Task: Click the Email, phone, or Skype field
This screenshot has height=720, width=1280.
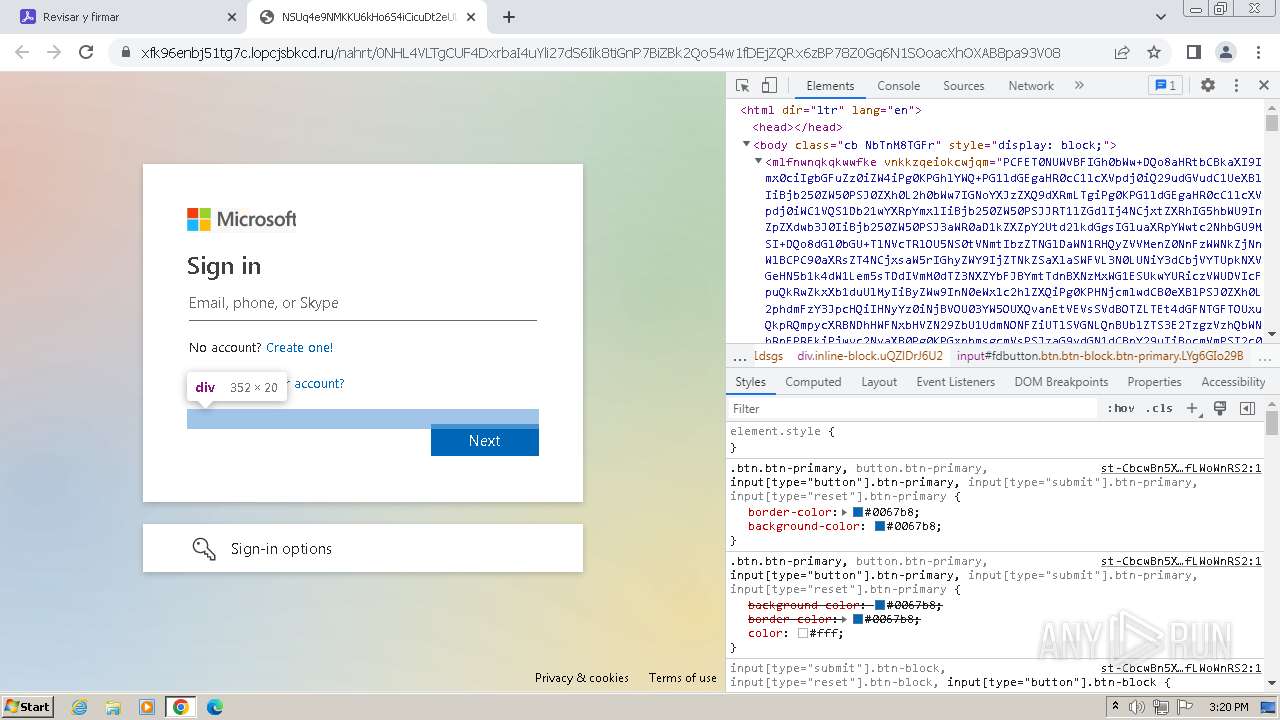Action: pyautogui.click(x=363, y=303)
